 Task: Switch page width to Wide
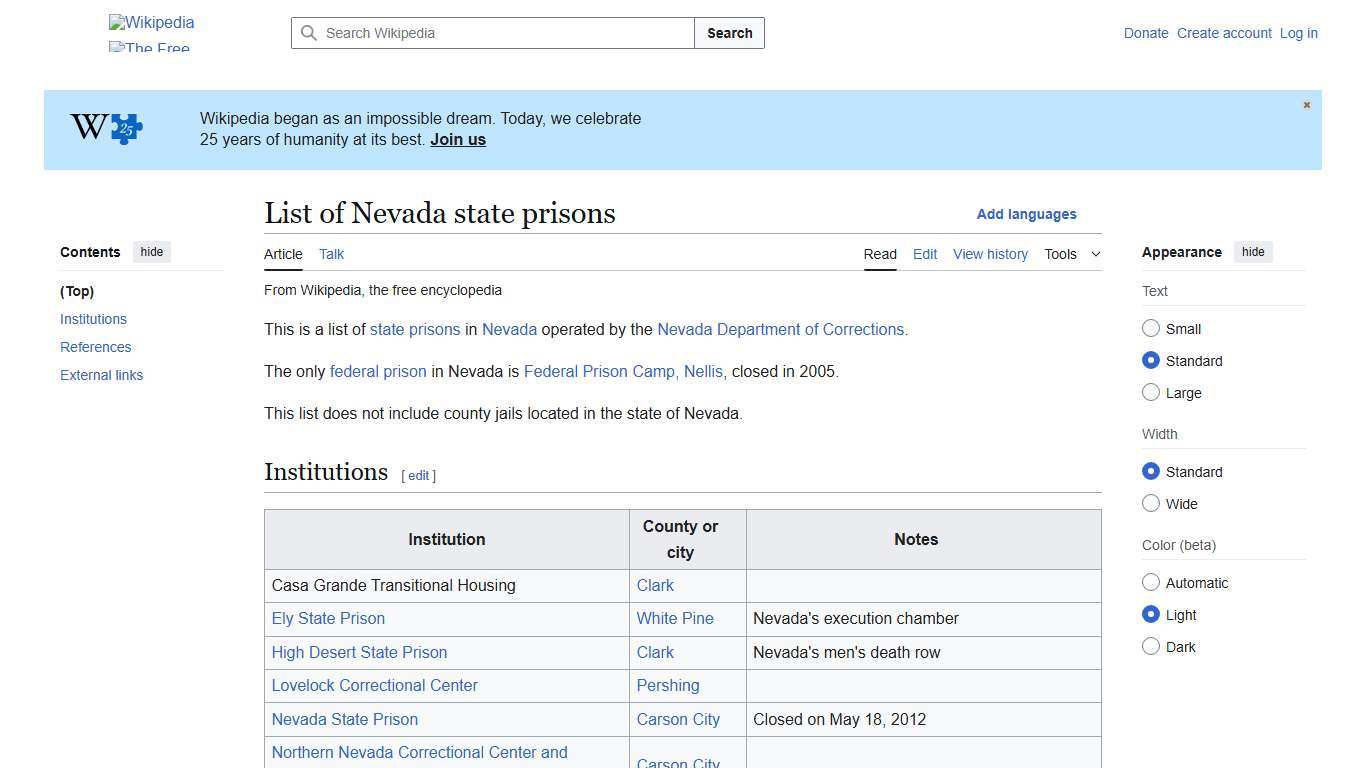coord(1151,503)
